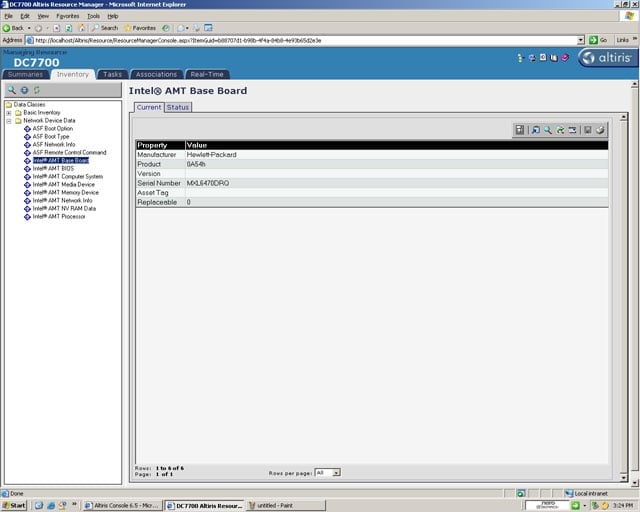Open the Tools menu
The width and height of the screenshot is (640, 512).
(x=93, y=16)
